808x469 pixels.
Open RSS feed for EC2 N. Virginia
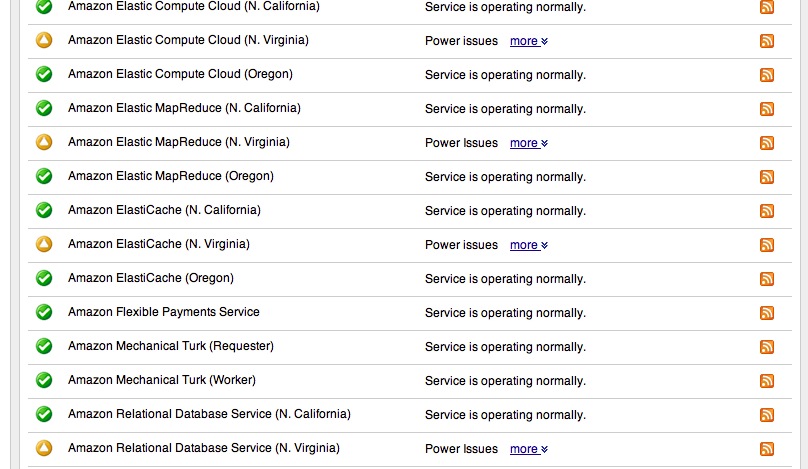coord(767,41)
